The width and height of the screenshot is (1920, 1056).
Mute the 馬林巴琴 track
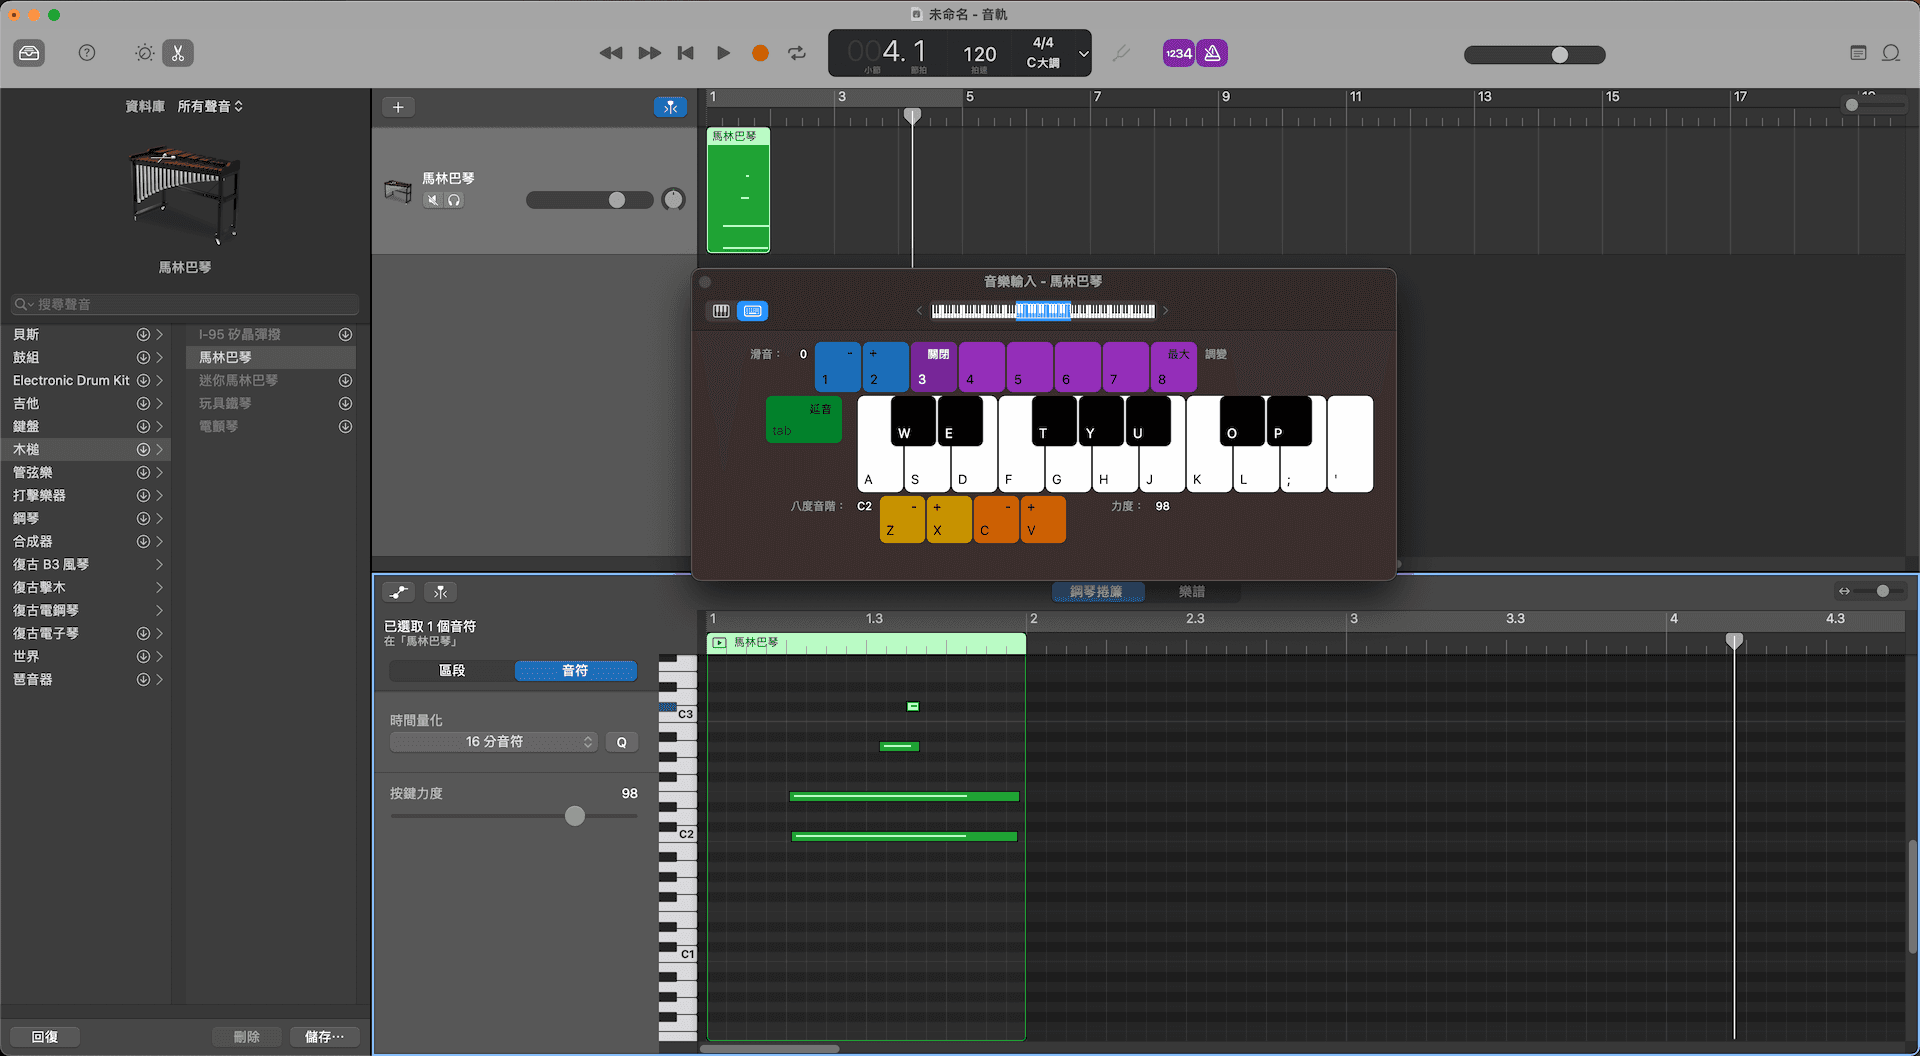[433, 200]
